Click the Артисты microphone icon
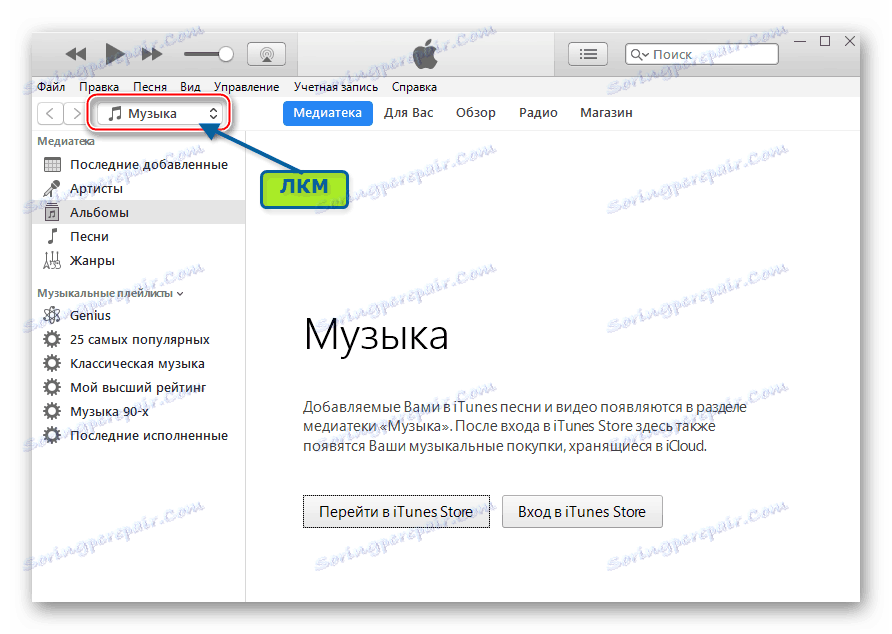 [x=52, y=188]
